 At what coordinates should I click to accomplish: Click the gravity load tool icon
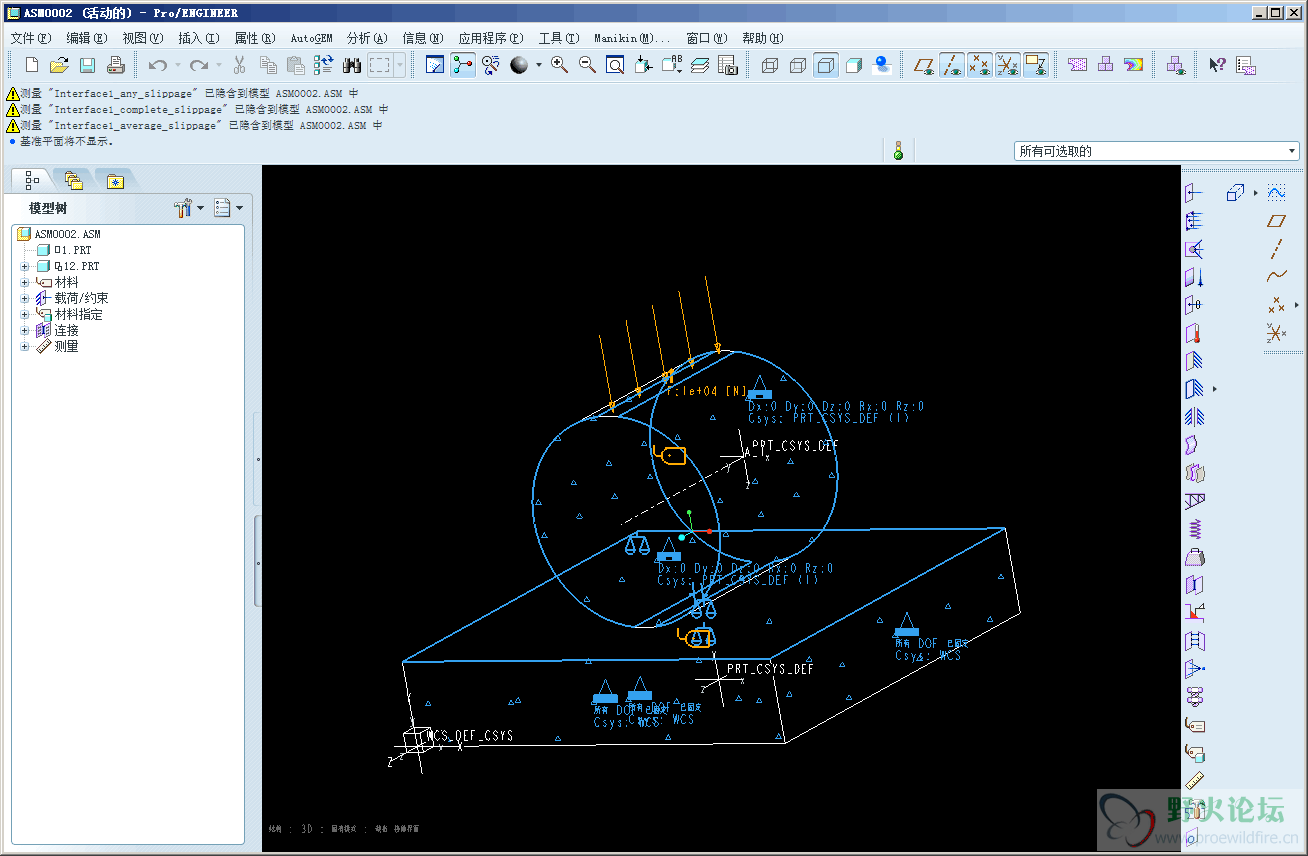pyautogui.click(x=1194, y=277)
